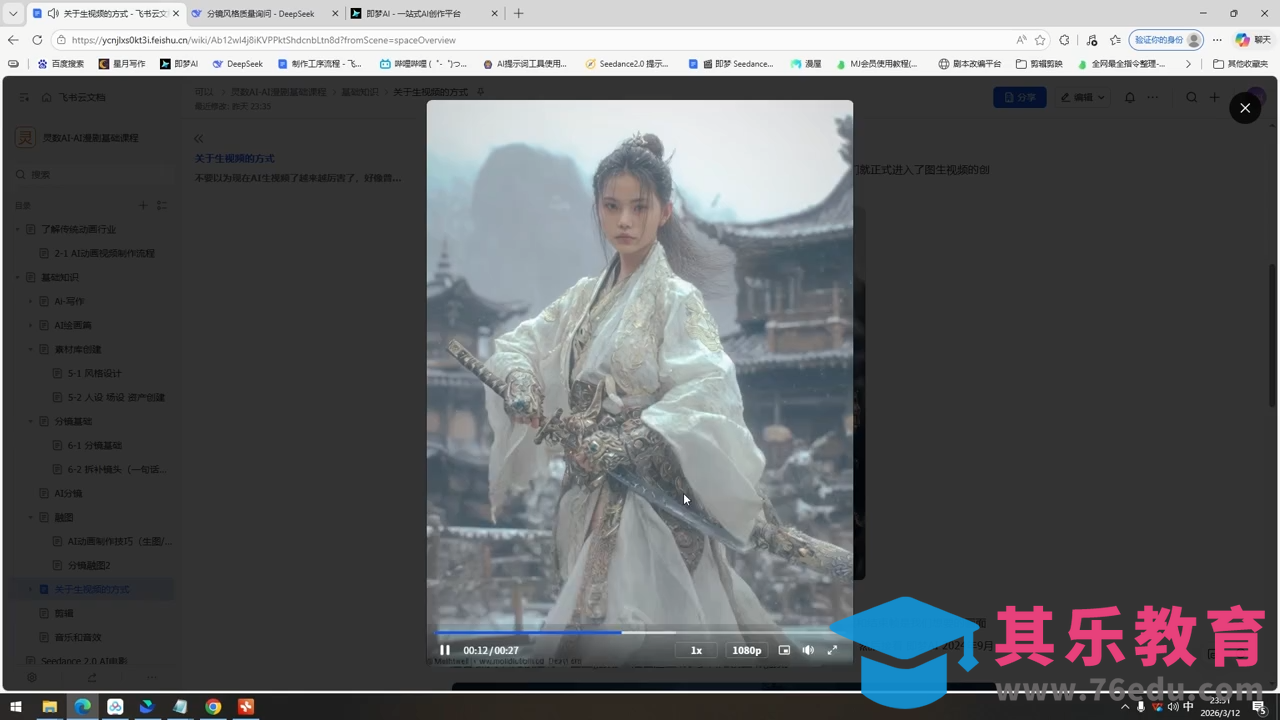Switch to the 即梦AI browser tab
Screen dimensions: 1280x720
(410, 14)
